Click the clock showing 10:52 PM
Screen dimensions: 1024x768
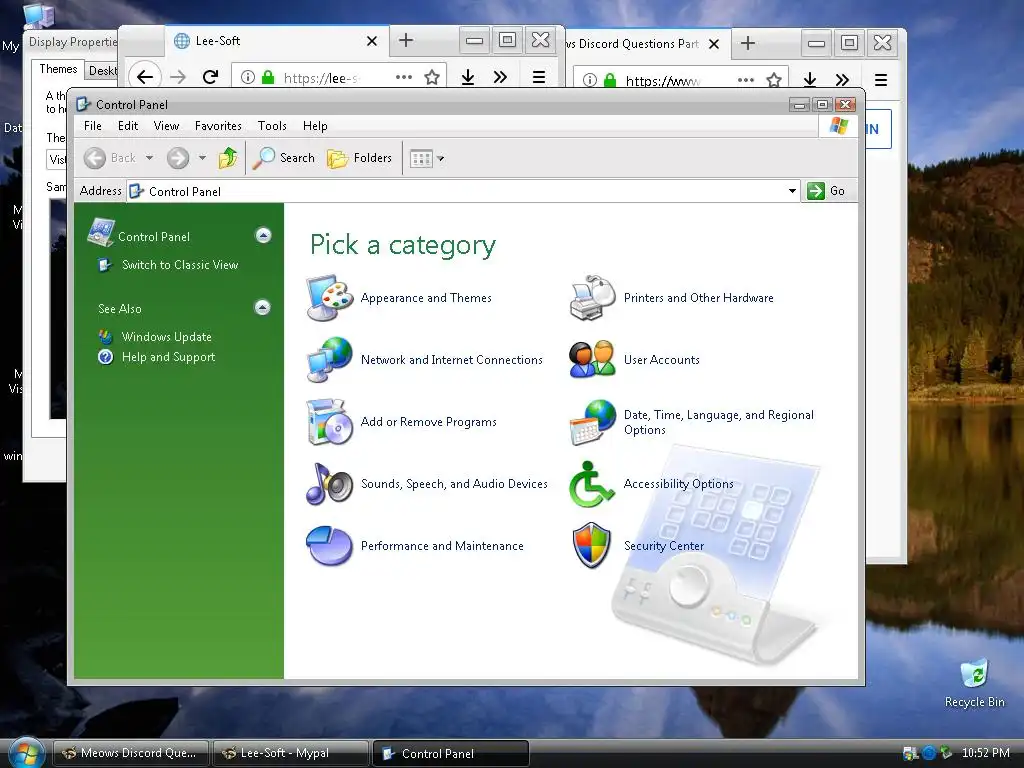[986, 753]
